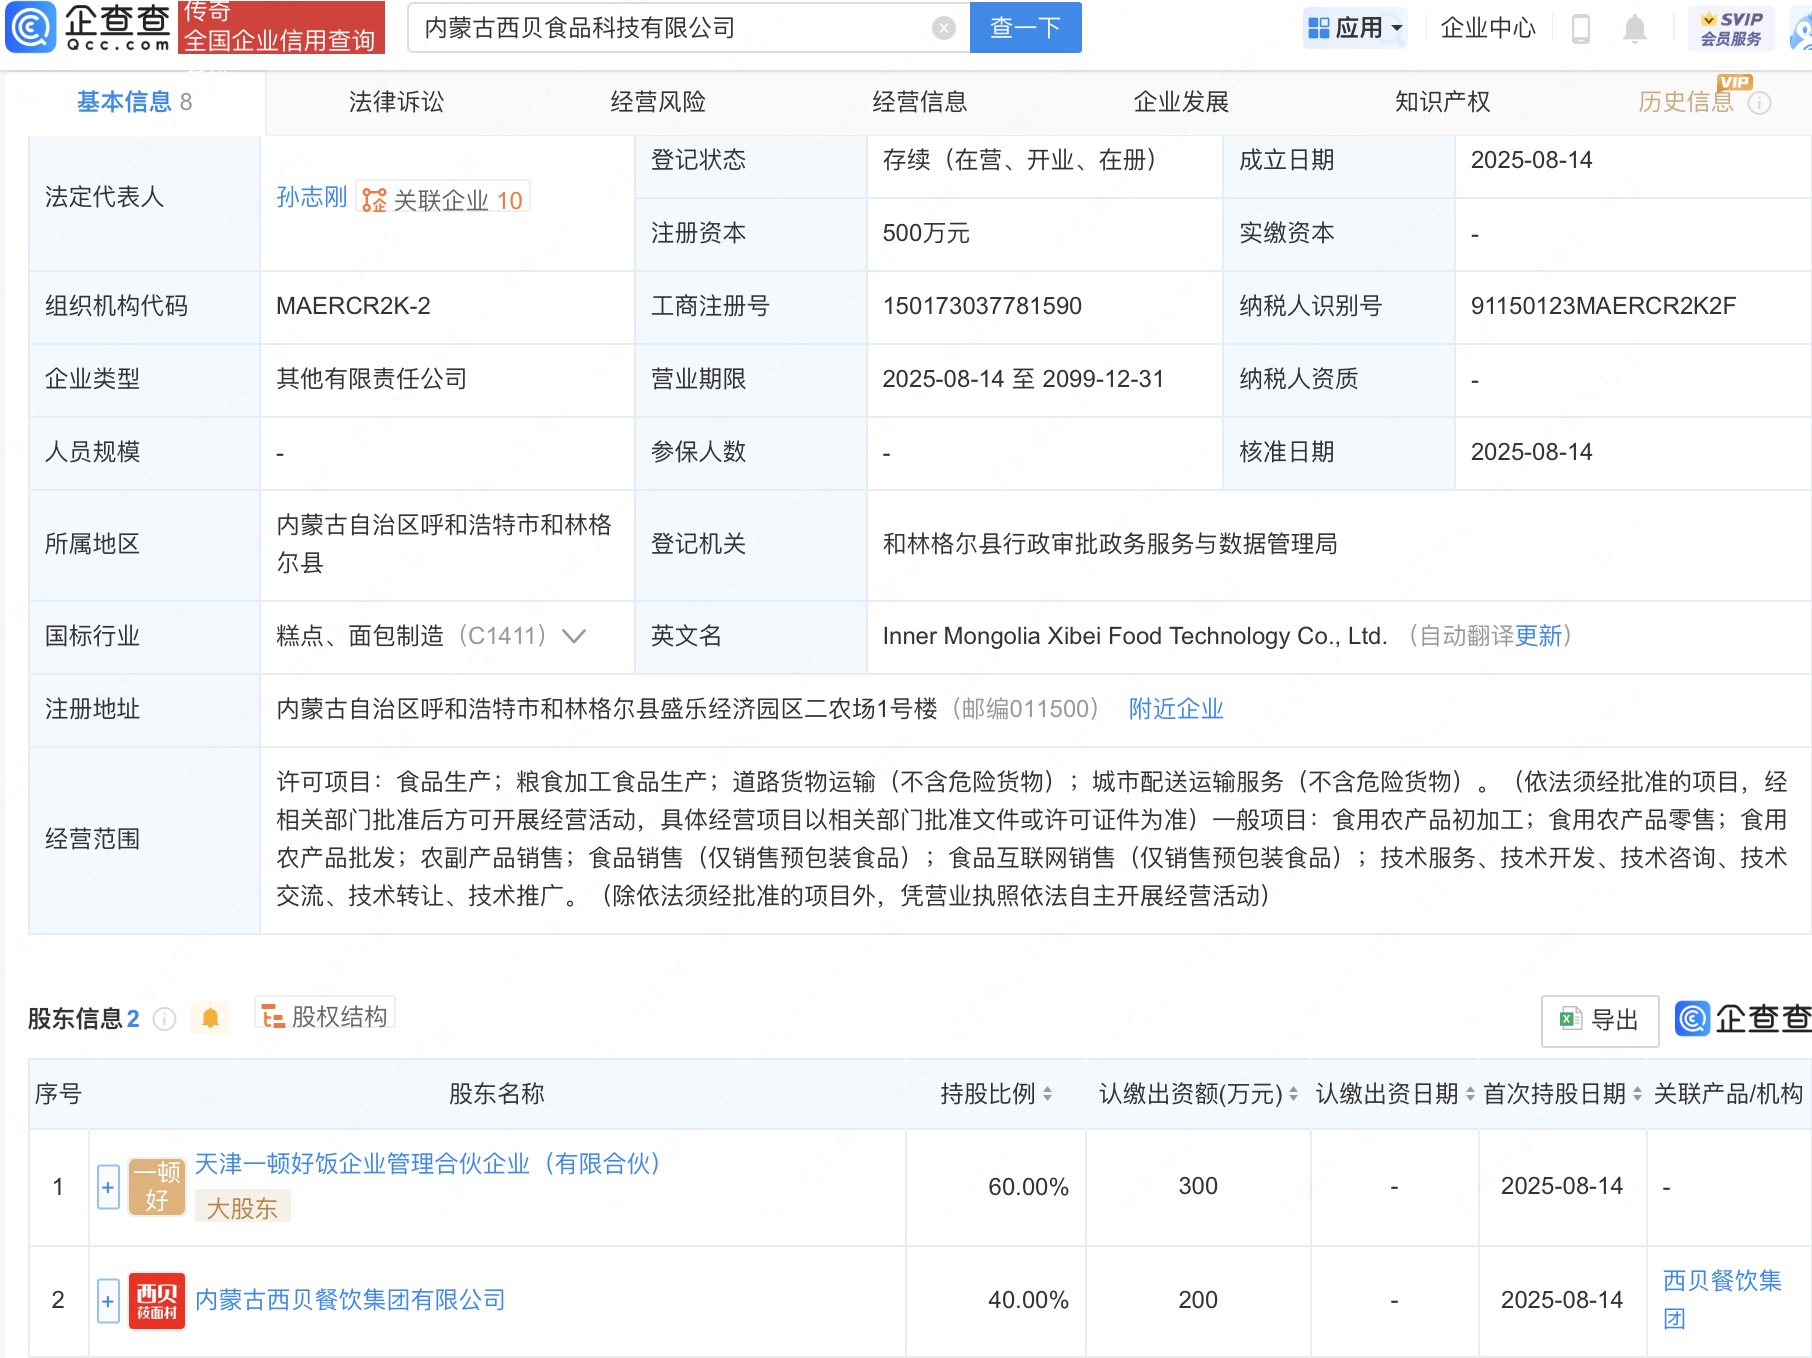Sort by 认缴出资额 column

pos(1293,1094)
